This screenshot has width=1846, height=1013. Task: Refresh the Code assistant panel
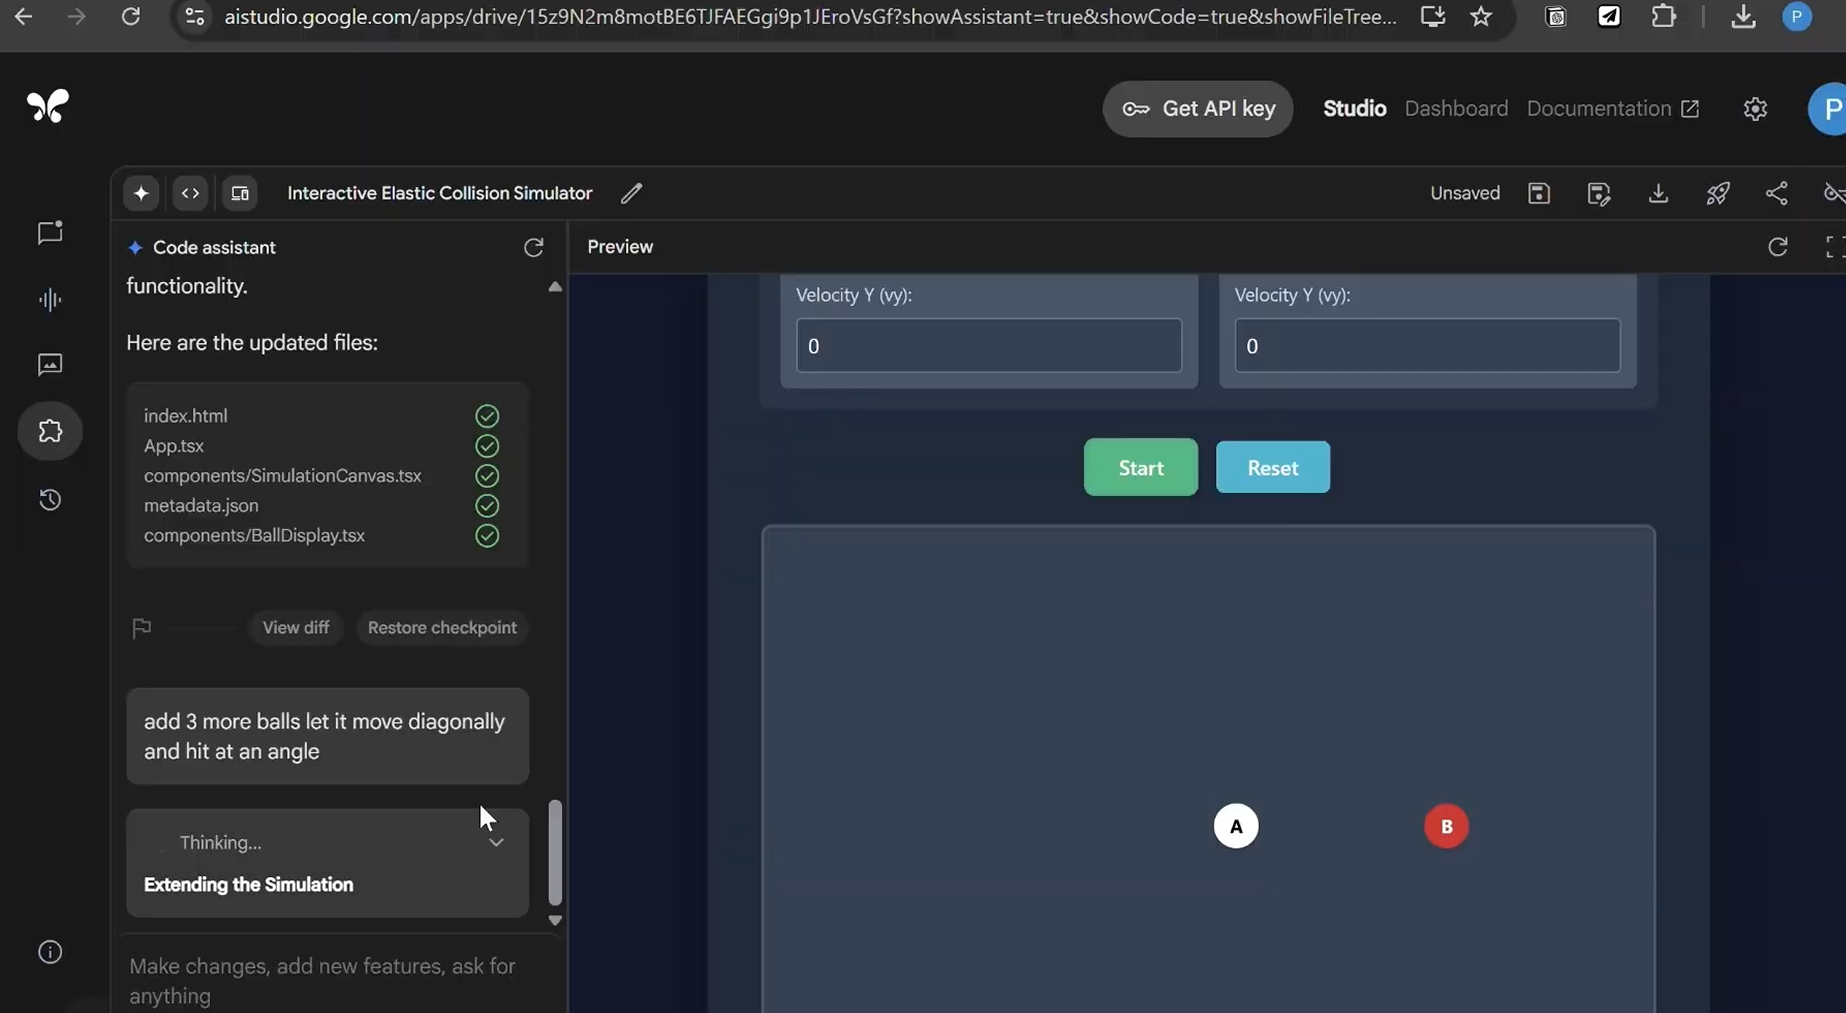click(533, 247)
